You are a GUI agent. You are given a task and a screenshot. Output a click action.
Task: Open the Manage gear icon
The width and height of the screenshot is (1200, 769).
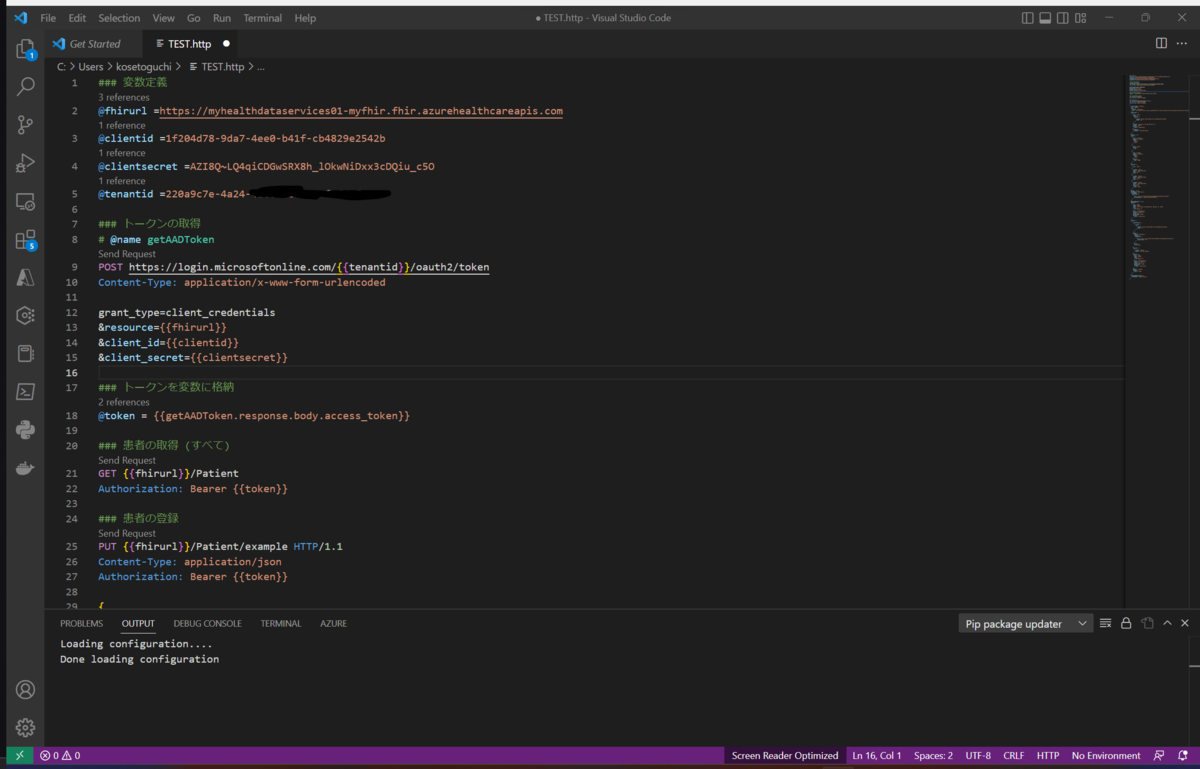pyautogui.click(x=26, y=728)
